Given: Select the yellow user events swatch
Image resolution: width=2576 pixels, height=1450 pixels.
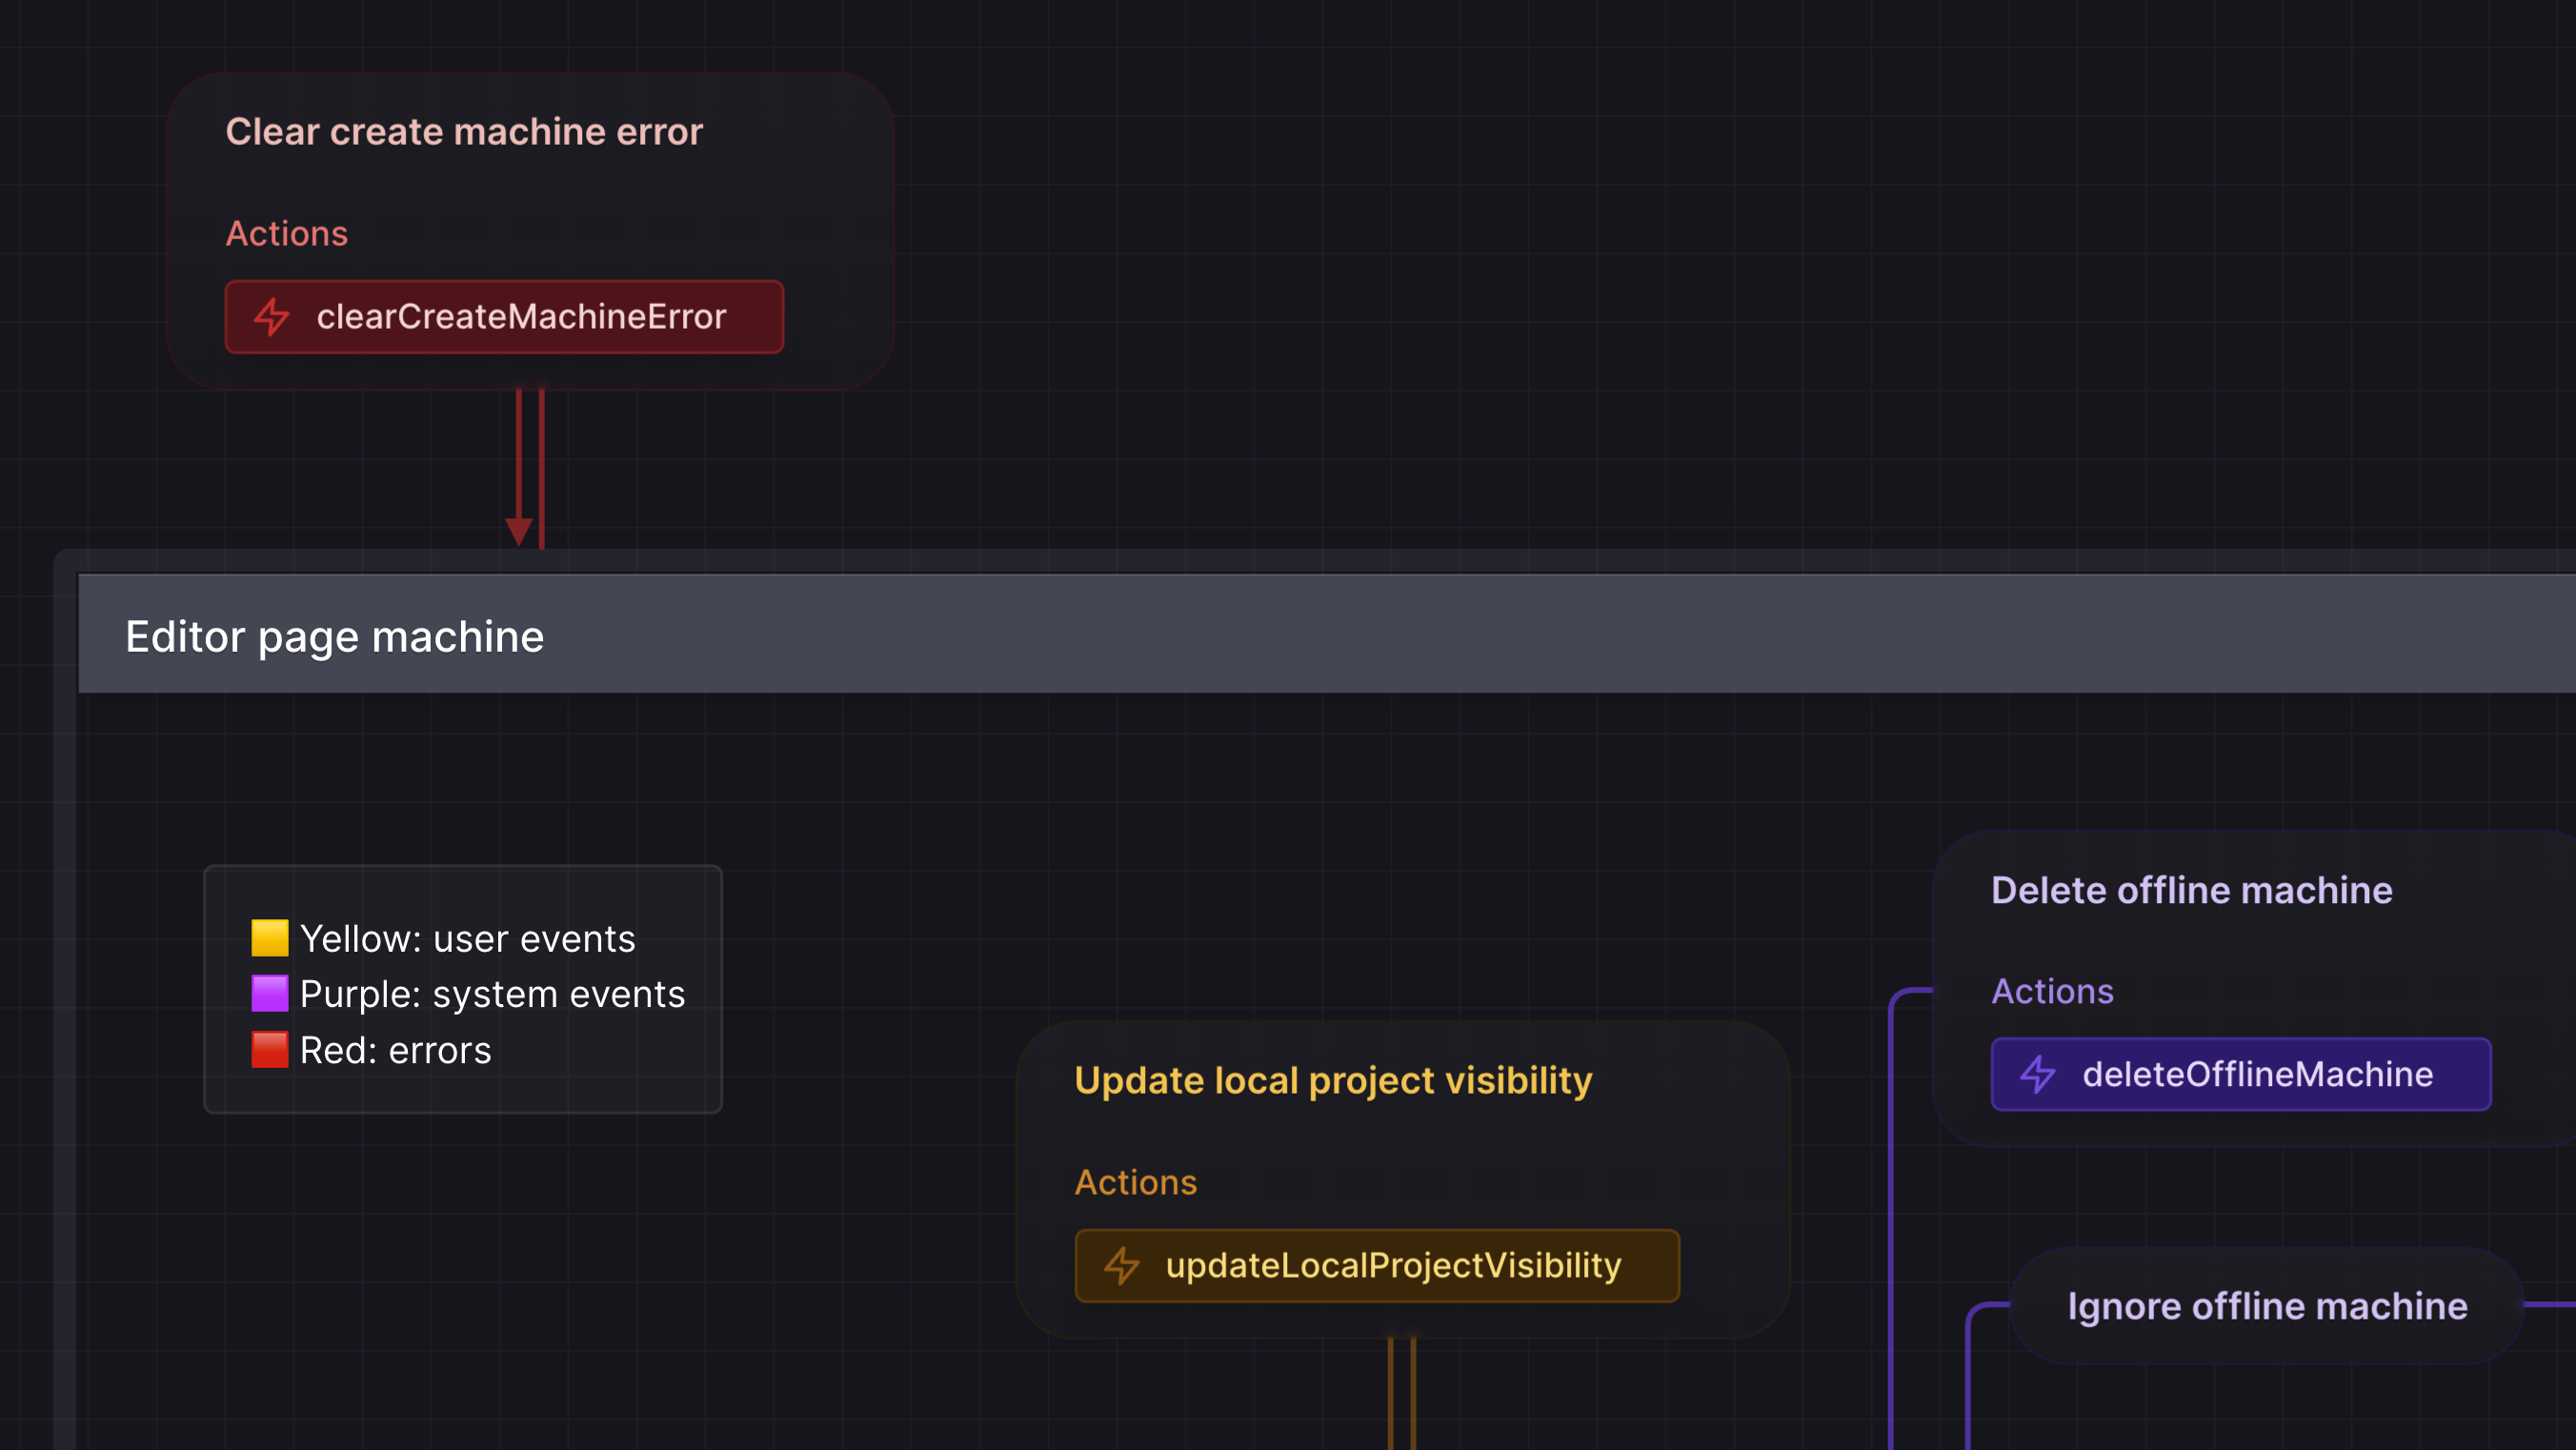Looking at the screenshot, I should (x=270, y=937).
